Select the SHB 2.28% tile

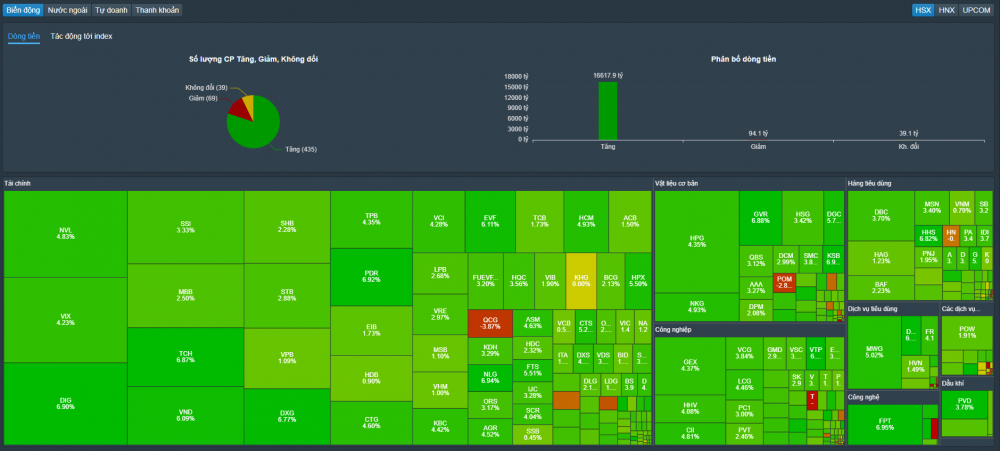pyautogui.click(x=287, y=226)
